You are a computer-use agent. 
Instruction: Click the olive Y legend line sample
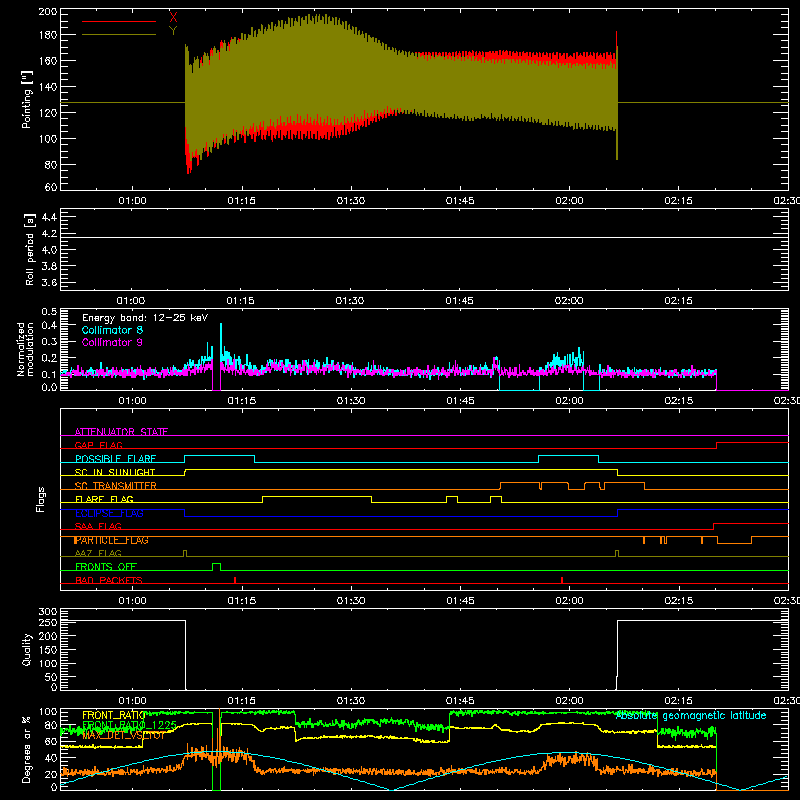[119, 34]
